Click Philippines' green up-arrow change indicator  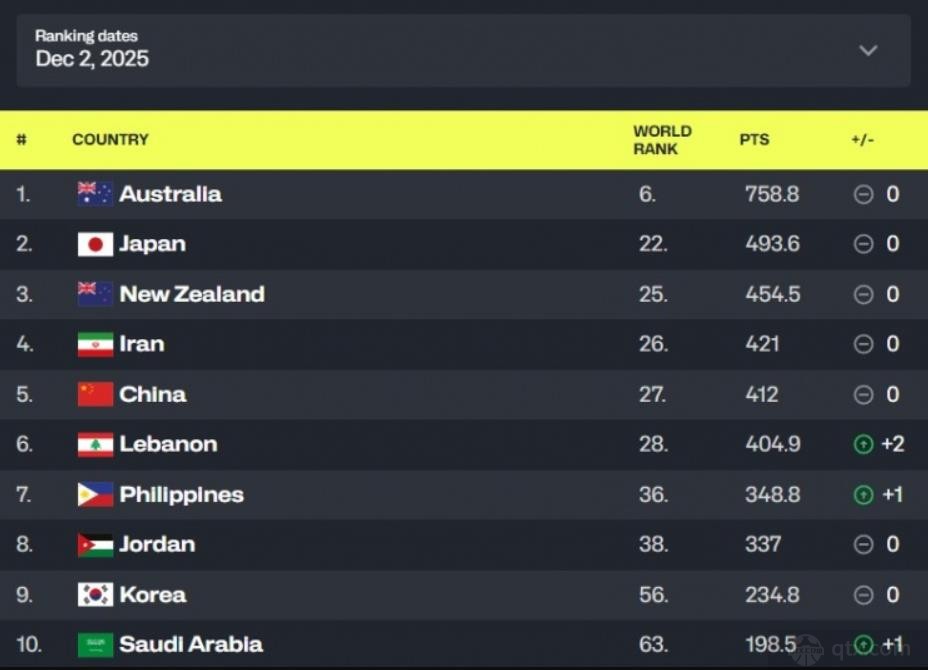pyautogui.click(x=863, y=494)
